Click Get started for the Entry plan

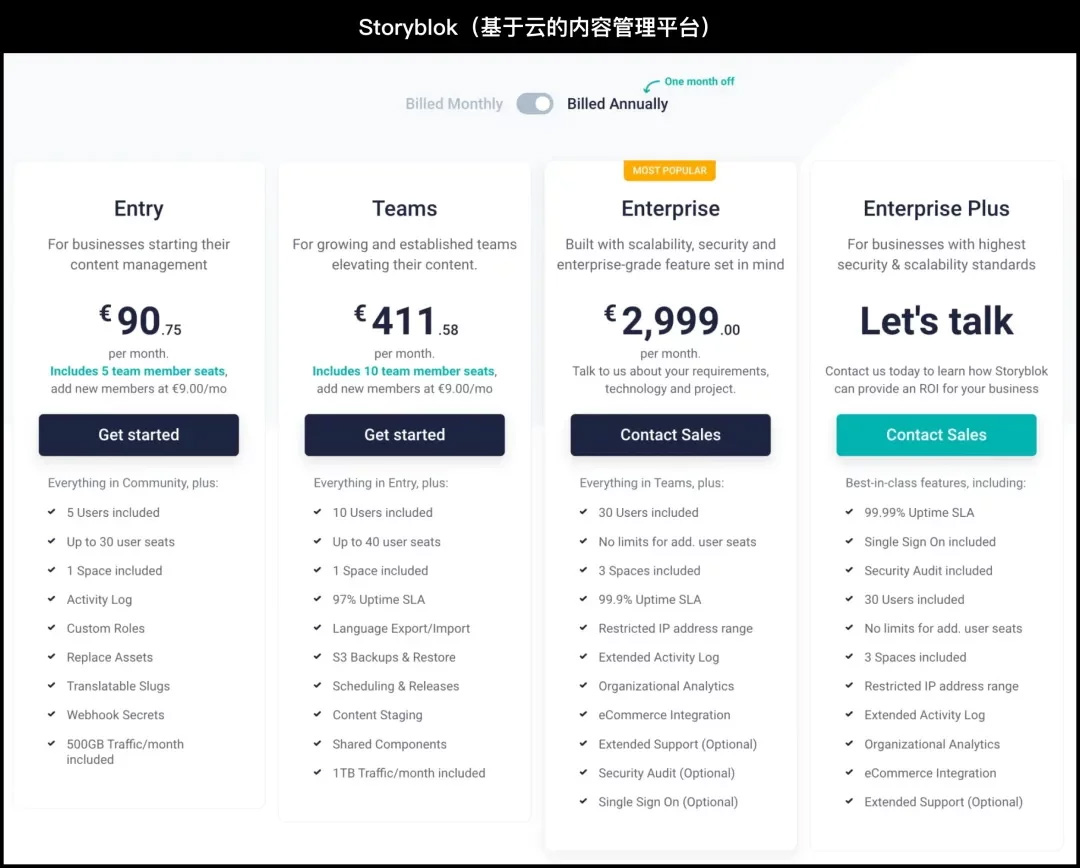tap(138, 435)
